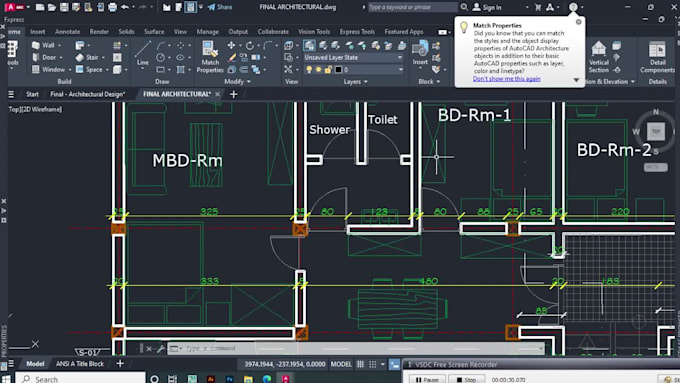This screenshot has height=383, width=680.
Task: Pause VSDC screen recording
Action: pos(427,380)
